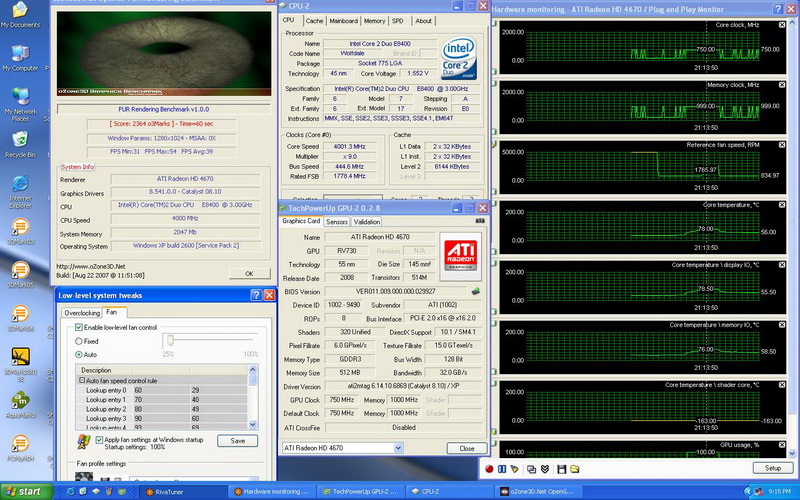This screenshot has width=800, height=500.
Task: Click the fur donut benchmark preview image
Action: tap(164, 54)
